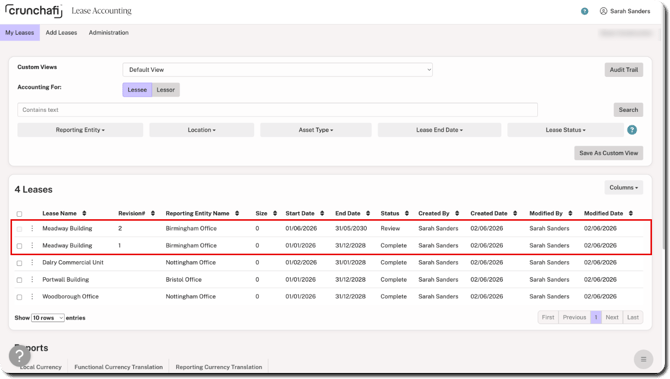Expand the Location filter
The height and width of the screenshot is (379, 670).
pos(202,130)
